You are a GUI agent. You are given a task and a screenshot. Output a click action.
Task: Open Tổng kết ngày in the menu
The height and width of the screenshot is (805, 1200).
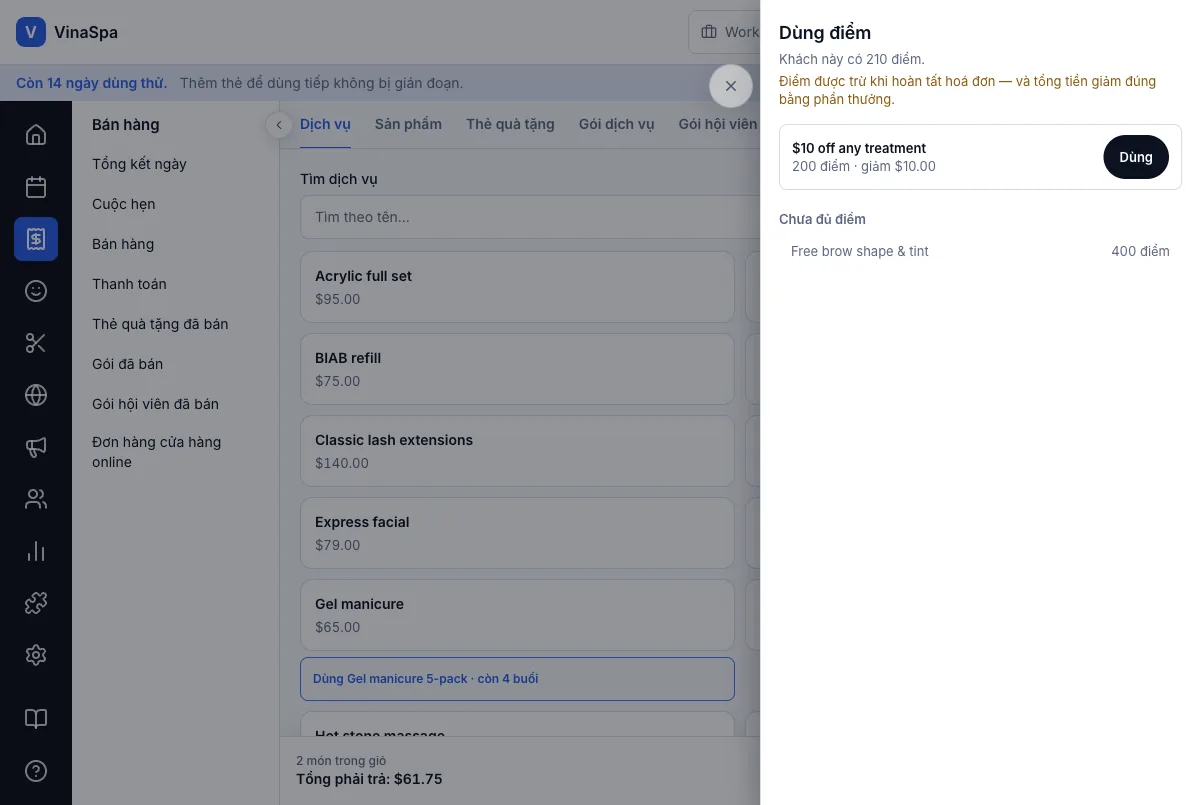[139, 164]
